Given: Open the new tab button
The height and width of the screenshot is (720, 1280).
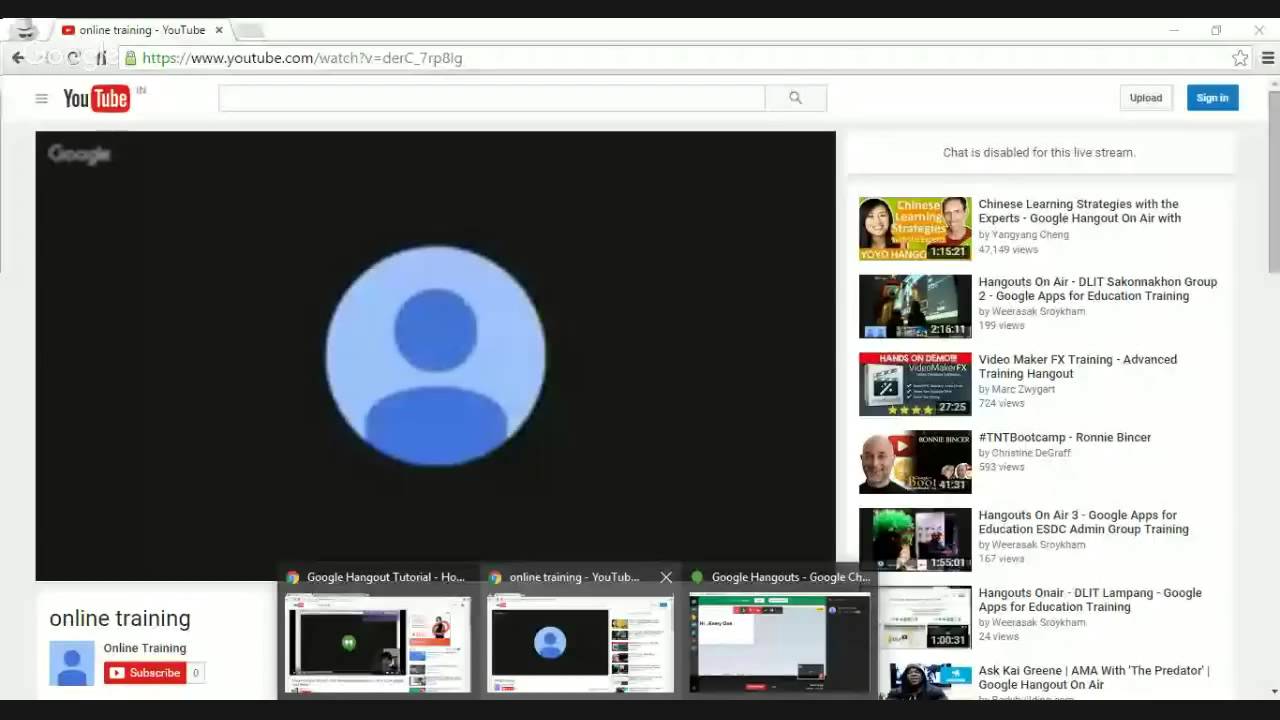Looking at the screenshot, I should 250,30.
